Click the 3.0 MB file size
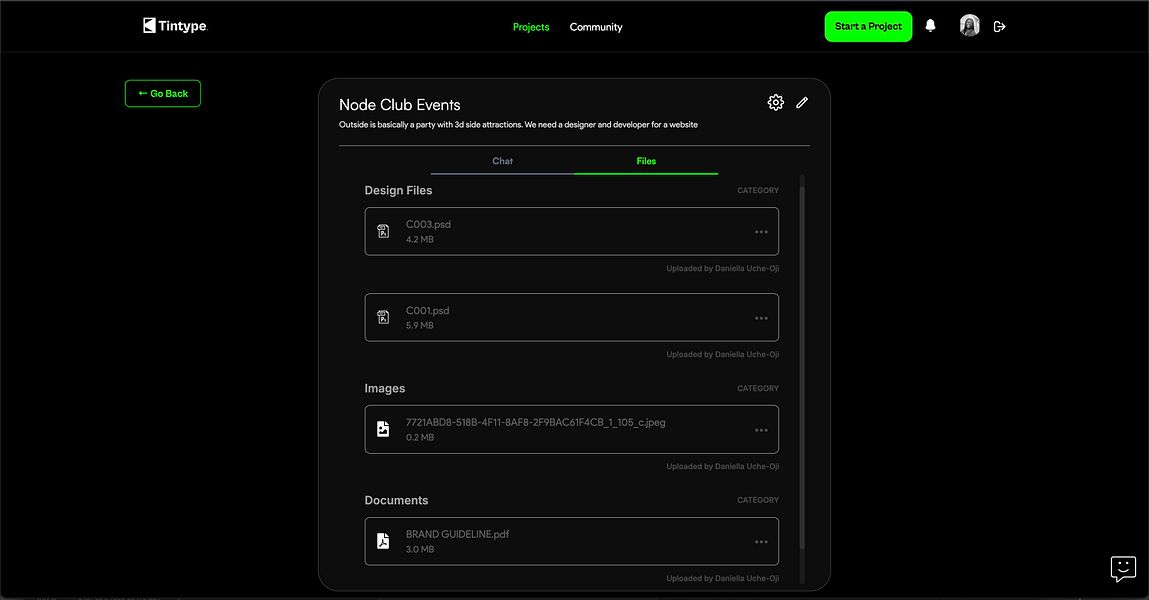Image resolution: width=1149 pixels, height=600 pixels. click(x=420, y=549)
